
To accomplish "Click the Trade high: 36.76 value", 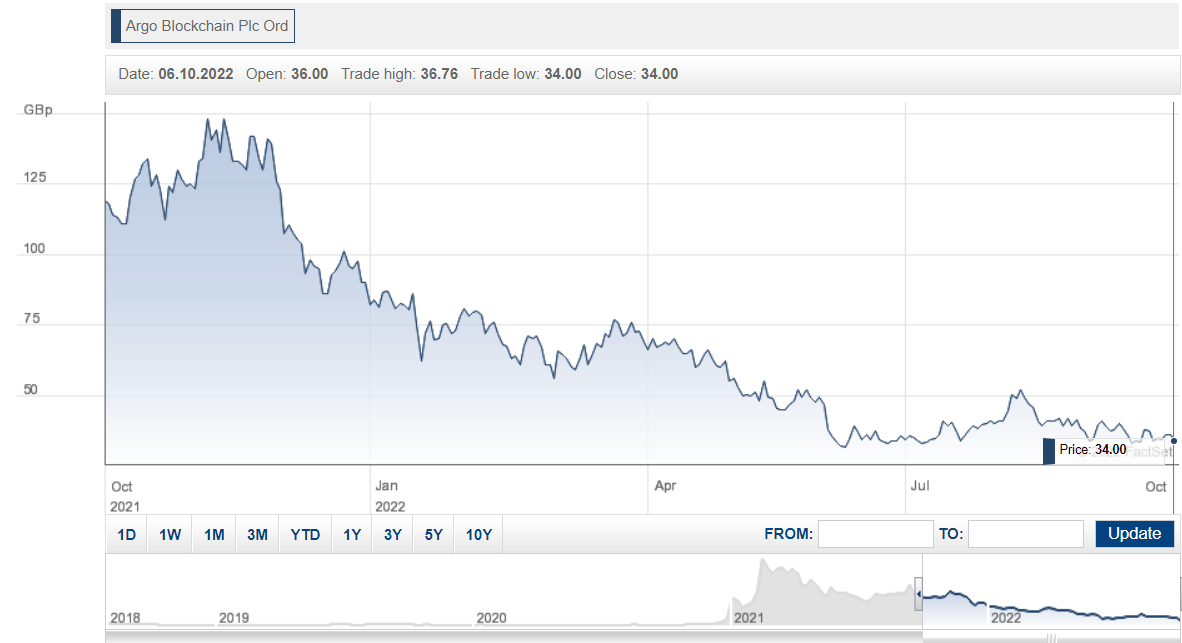I will click(400, 74).
